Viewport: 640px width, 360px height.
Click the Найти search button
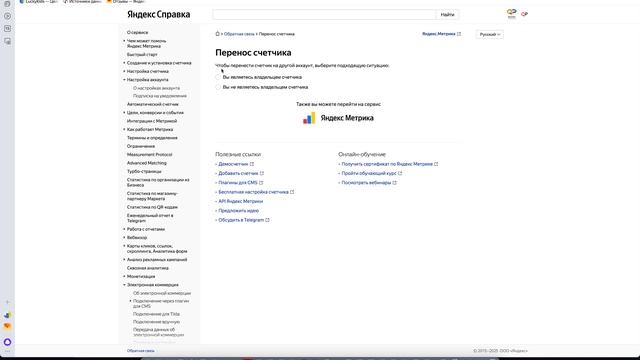pyautogui.click(x=447, y=15)
